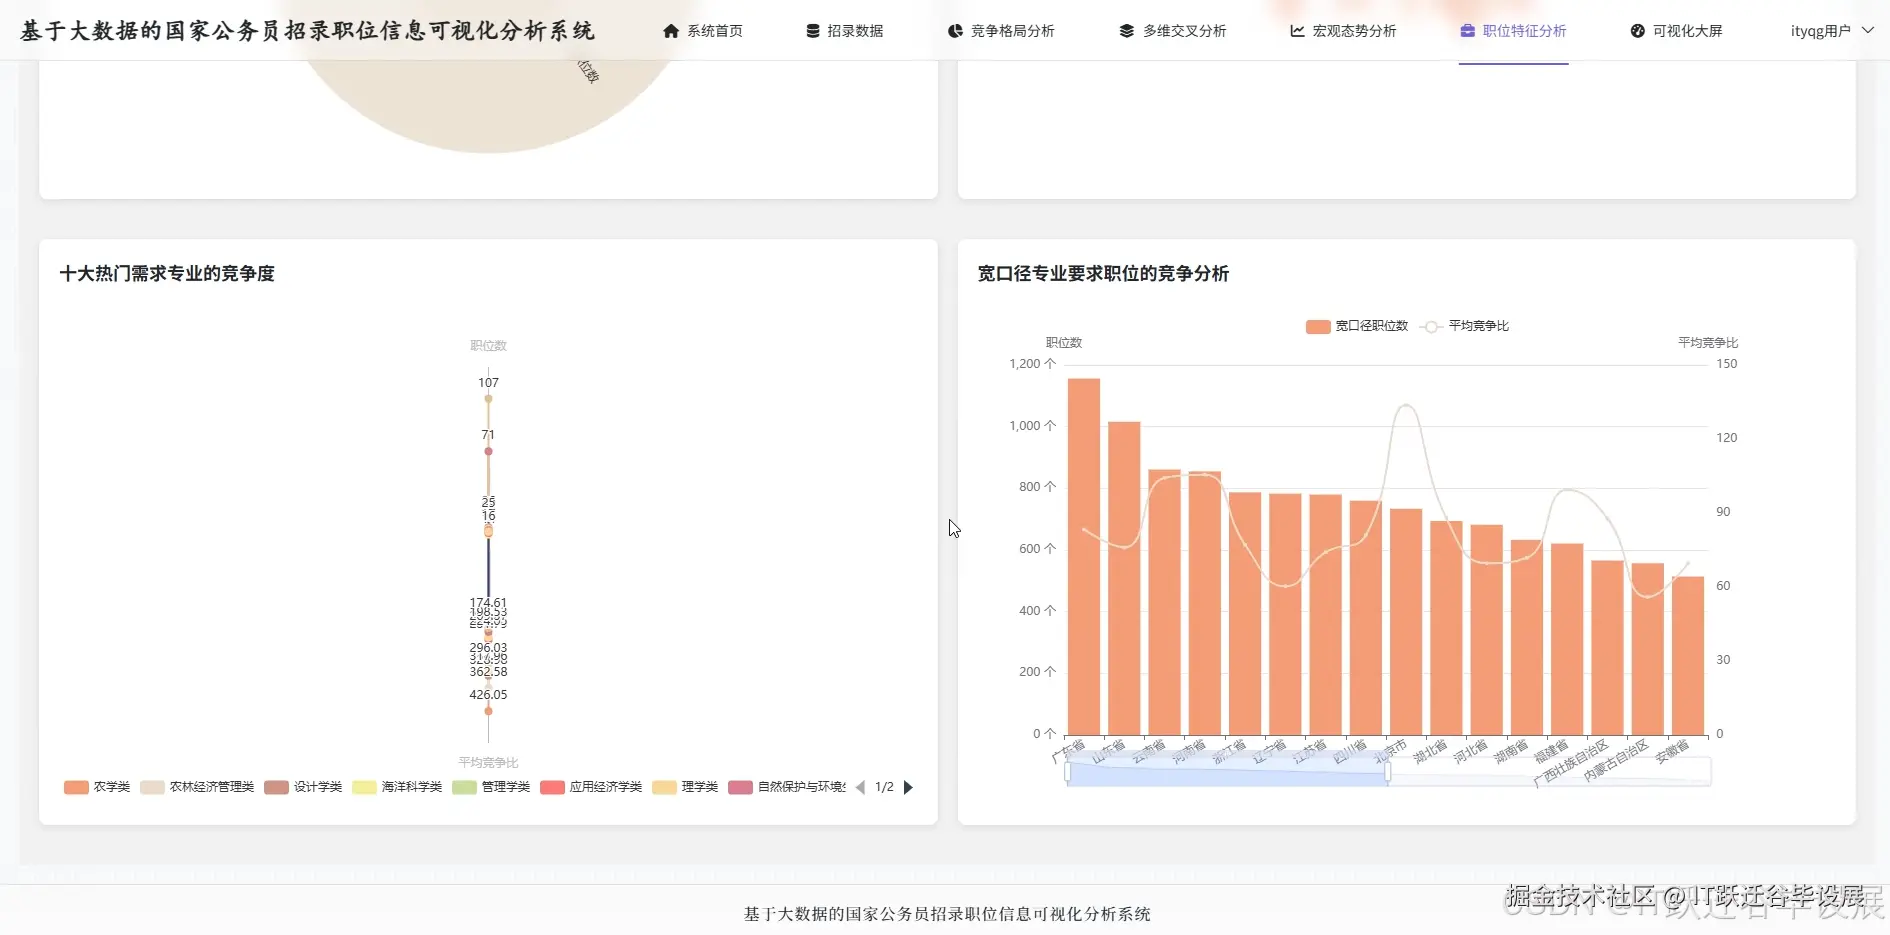Open the site title in the header
1890x935 pixels.
click(x=308, y=31)
